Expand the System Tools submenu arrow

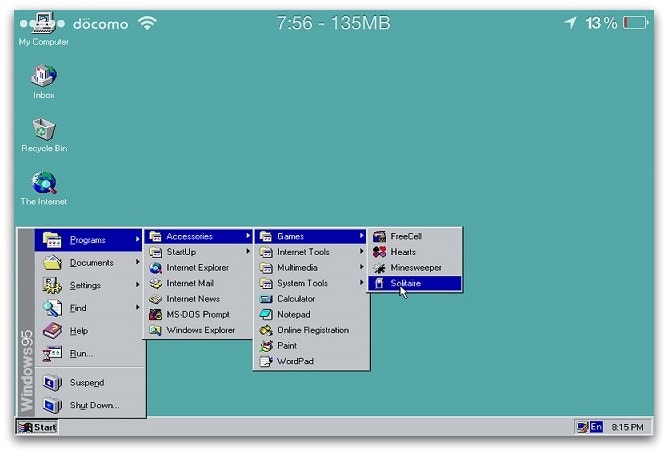coord(361,282)
